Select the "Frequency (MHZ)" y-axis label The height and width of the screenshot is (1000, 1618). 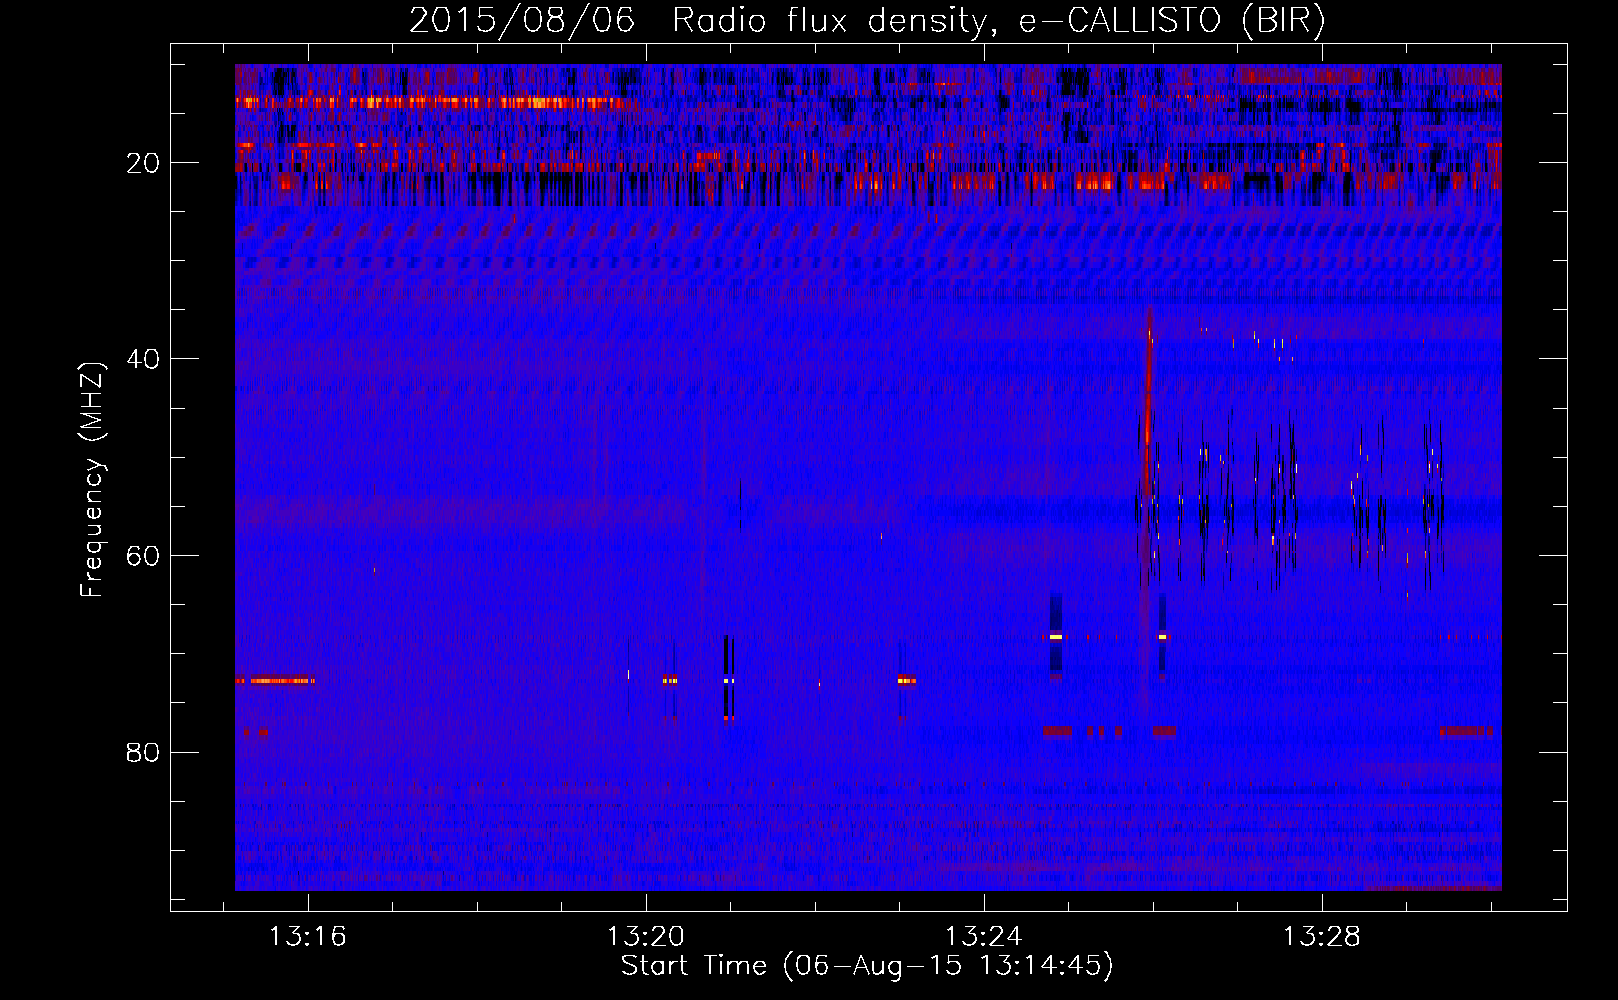(92, 480)
